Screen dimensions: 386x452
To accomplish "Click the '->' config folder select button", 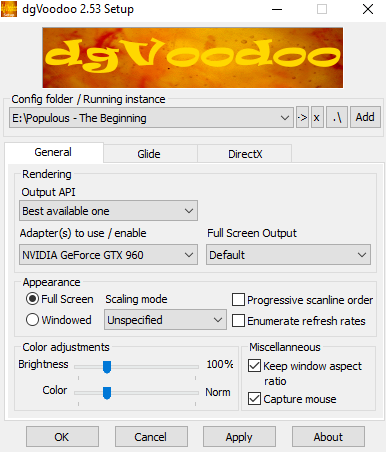I will tap(302, 117).
